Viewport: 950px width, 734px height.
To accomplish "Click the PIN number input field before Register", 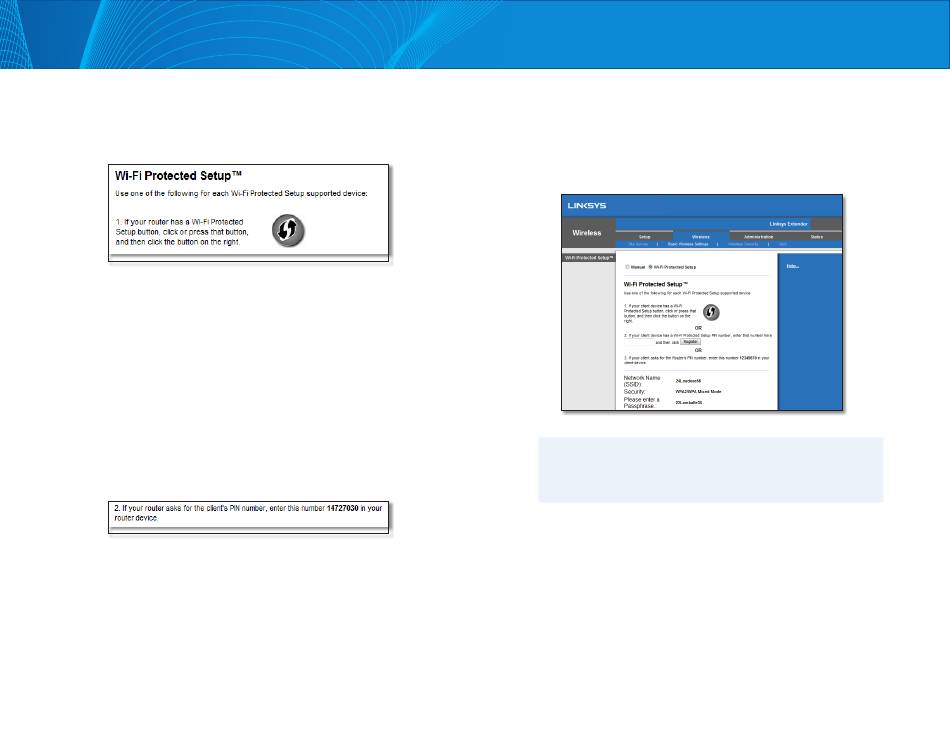I will [x=639, y=342].
